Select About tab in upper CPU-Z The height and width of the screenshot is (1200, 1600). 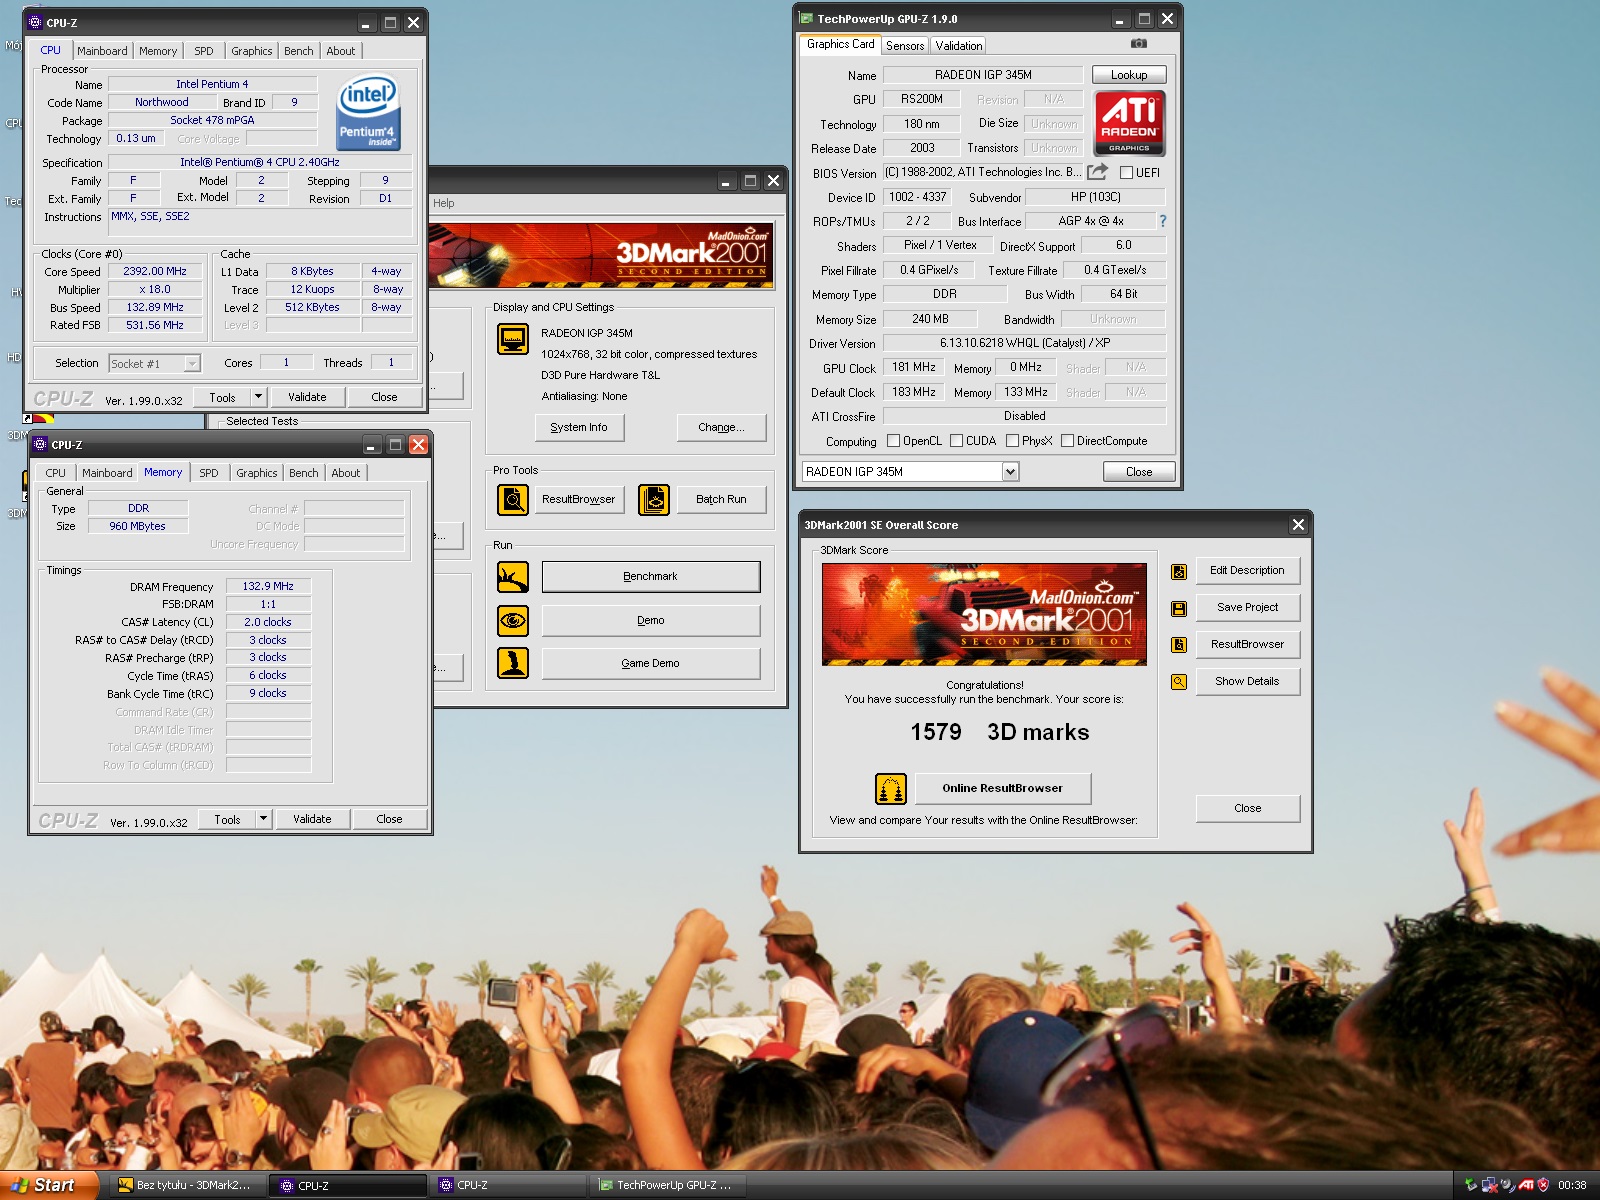click(x=341, y=51)
